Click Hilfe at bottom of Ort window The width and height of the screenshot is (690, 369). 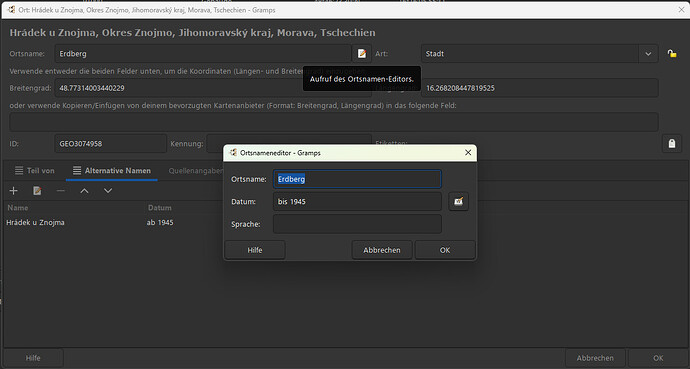pyautogui.click(x=33, y=358)
